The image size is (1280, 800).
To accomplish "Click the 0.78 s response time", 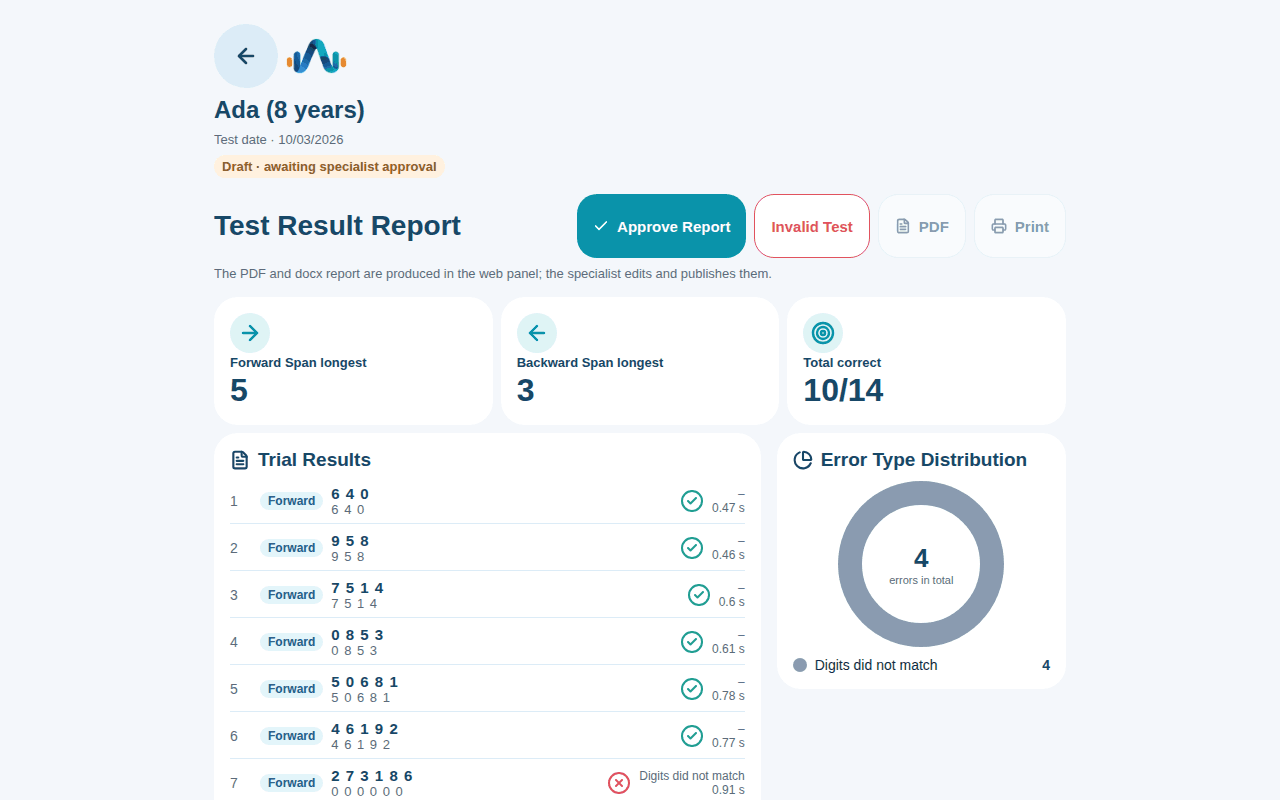I will (x=728, y=696).
